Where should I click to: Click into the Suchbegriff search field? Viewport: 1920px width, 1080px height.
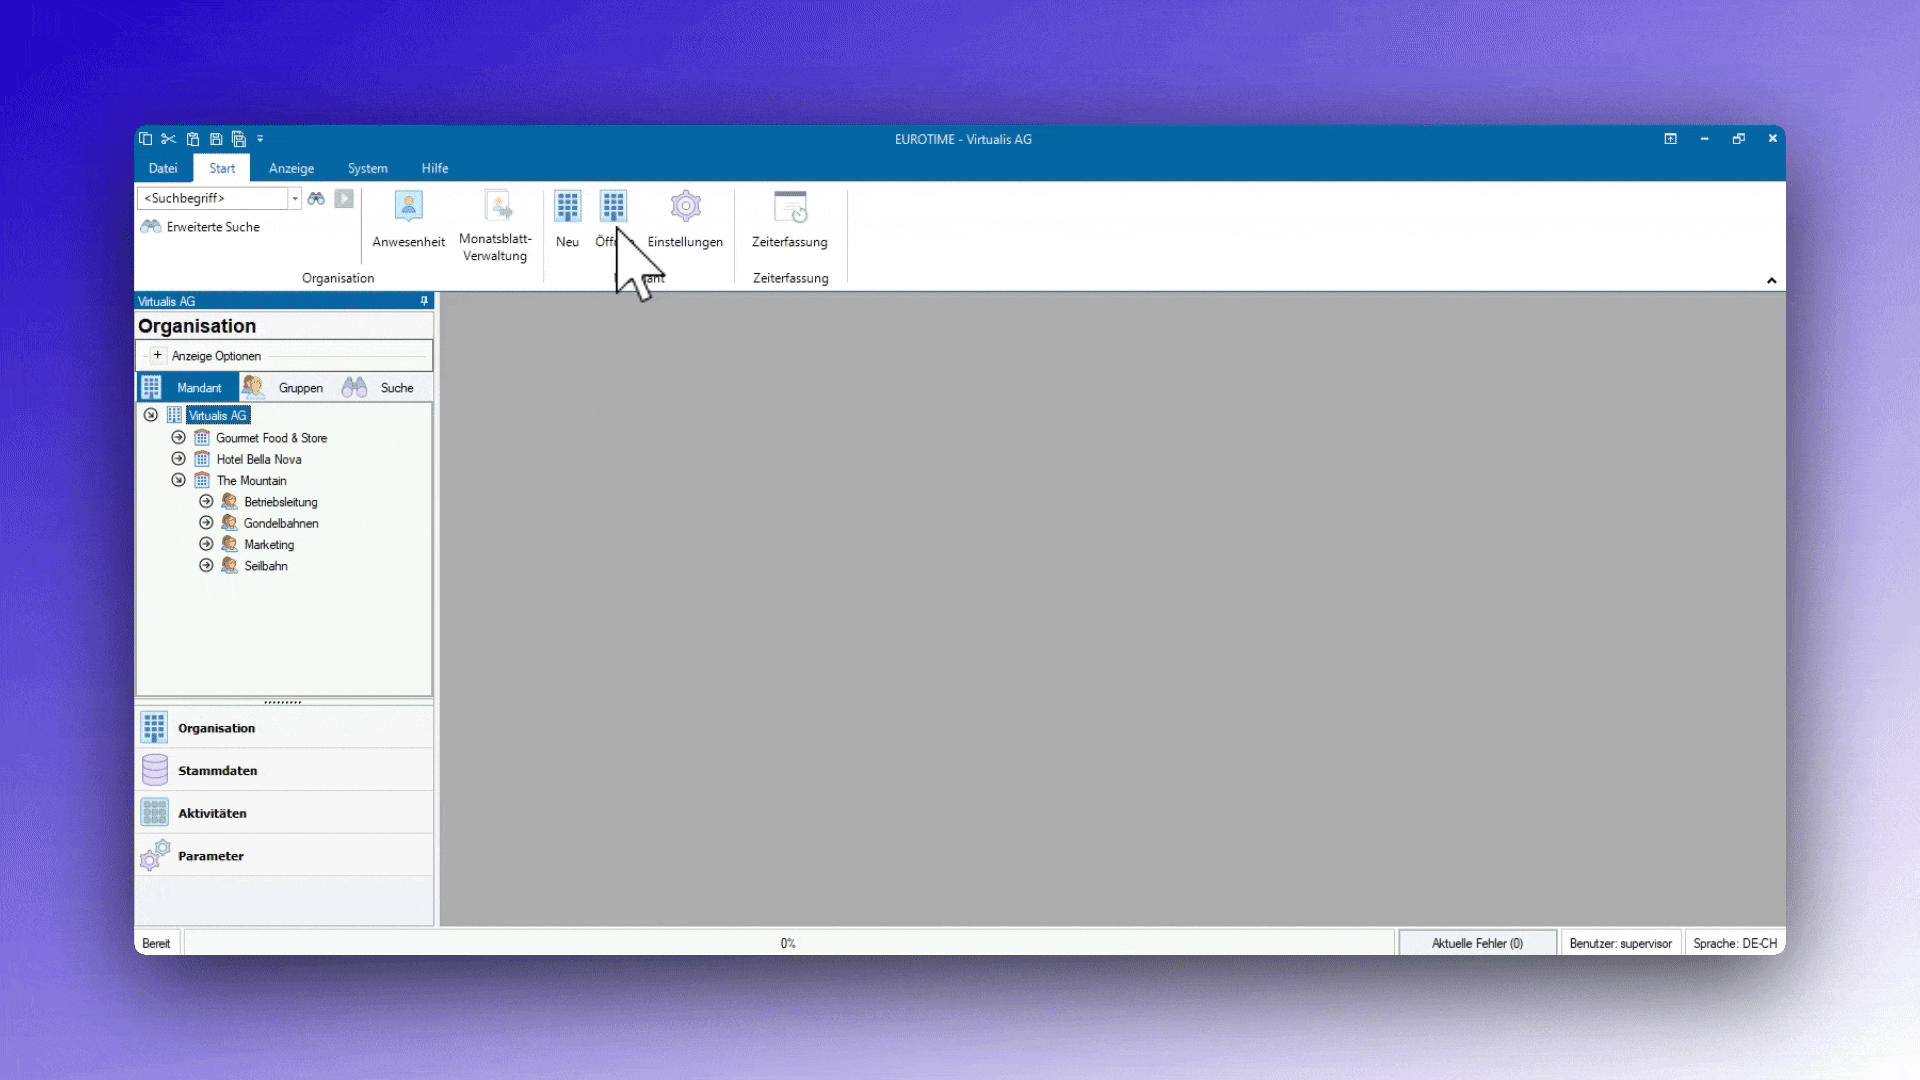click(213, 199)
